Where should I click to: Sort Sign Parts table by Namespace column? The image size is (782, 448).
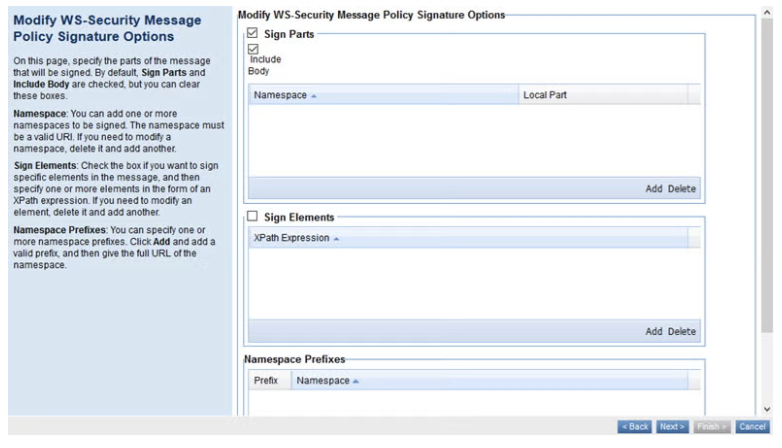pos(384,95)
